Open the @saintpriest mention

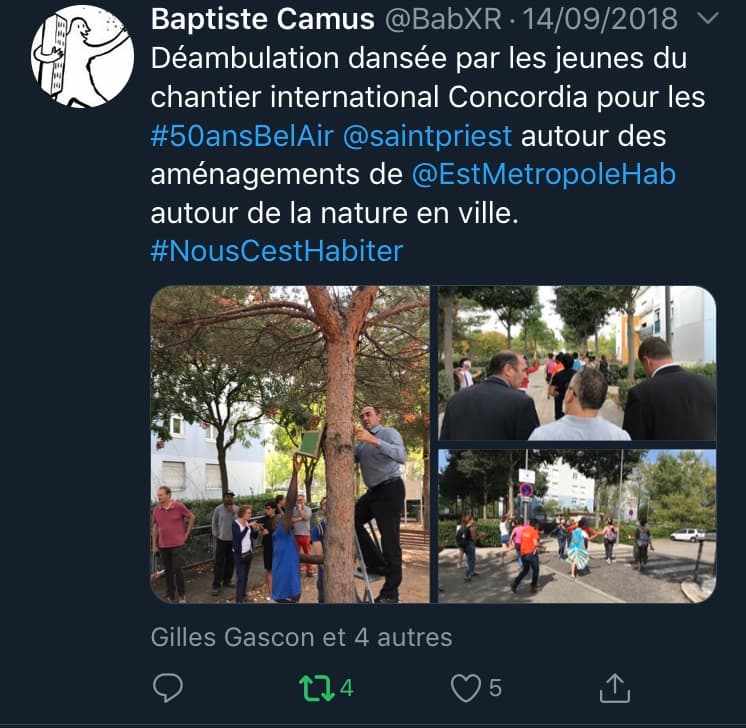click(x=427, y=136)
